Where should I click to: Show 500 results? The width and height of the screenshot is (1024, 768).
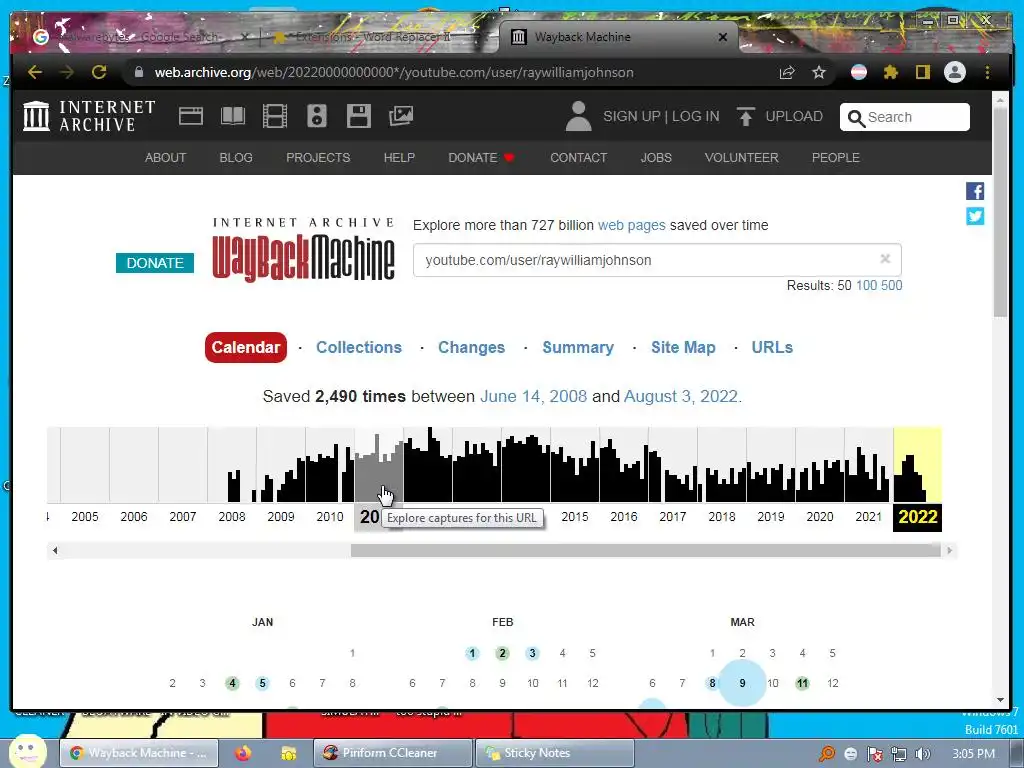coord(891,285)
